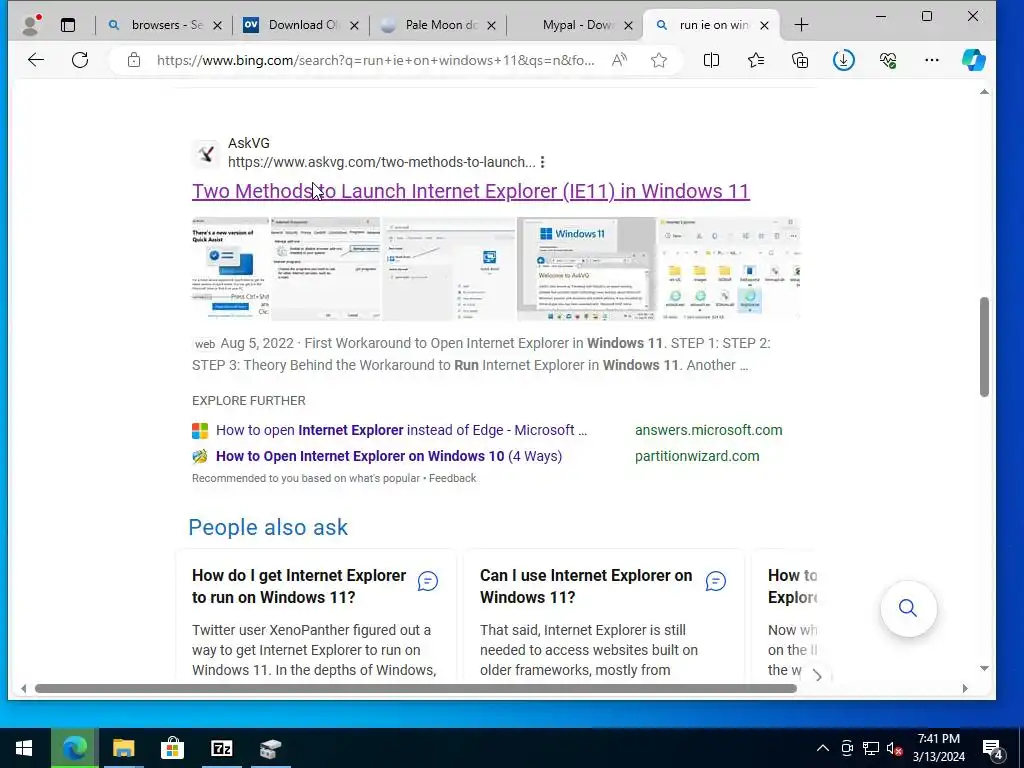Open the Edge profile icon
The image size is (1024, 768).
click(31, 25)
